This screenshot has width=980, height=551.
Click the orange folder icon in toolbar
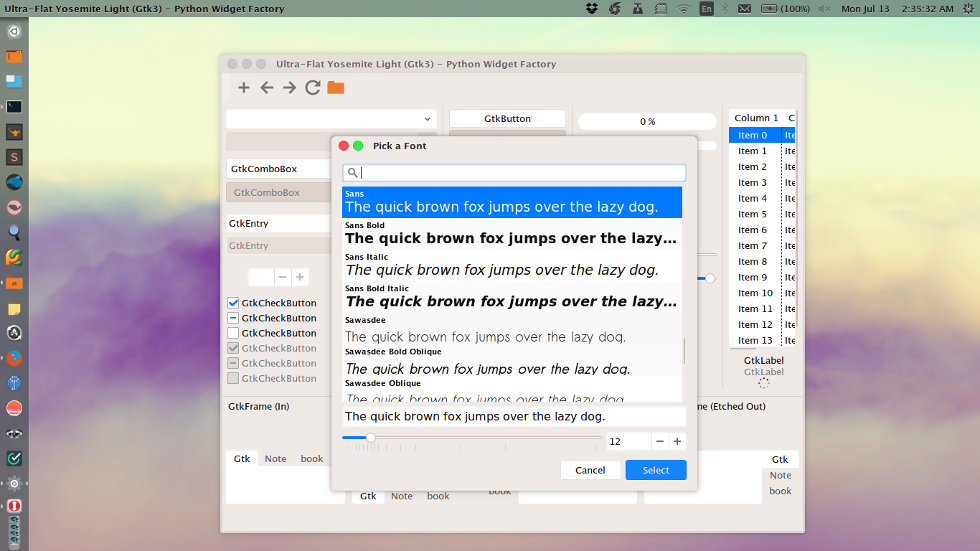tap(336, 87)
